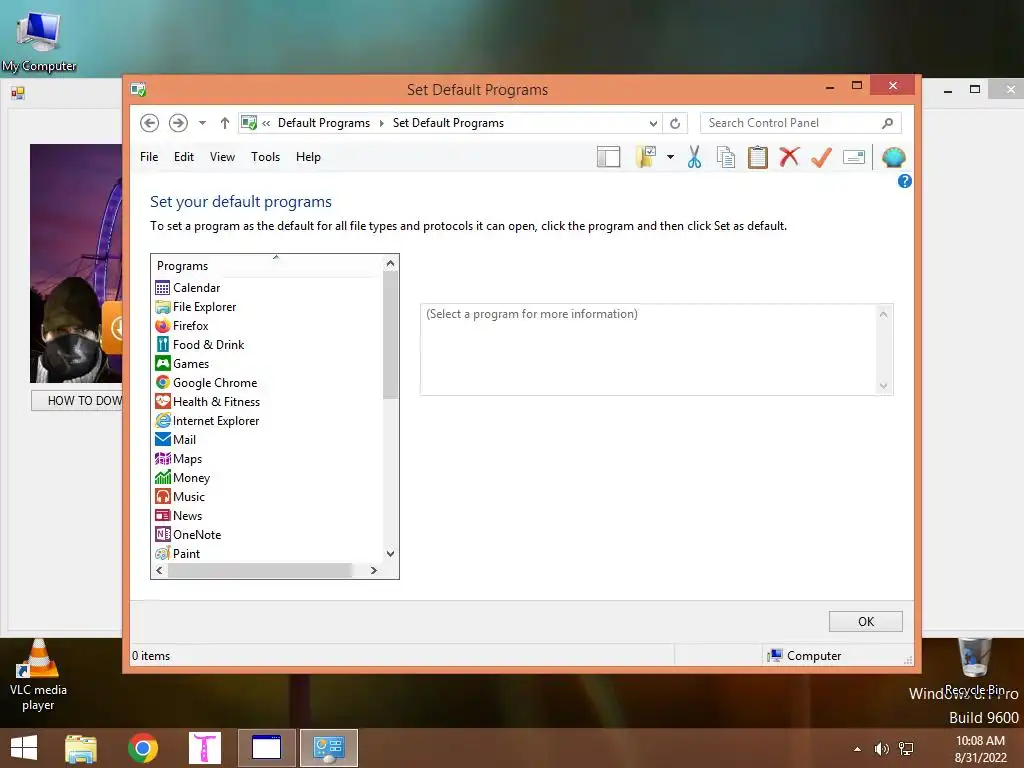Click the Rename toolbar icon beside checkmark
Image resolution: width=1024 pixels, height=768 pixels.
(x=854, y=157)
